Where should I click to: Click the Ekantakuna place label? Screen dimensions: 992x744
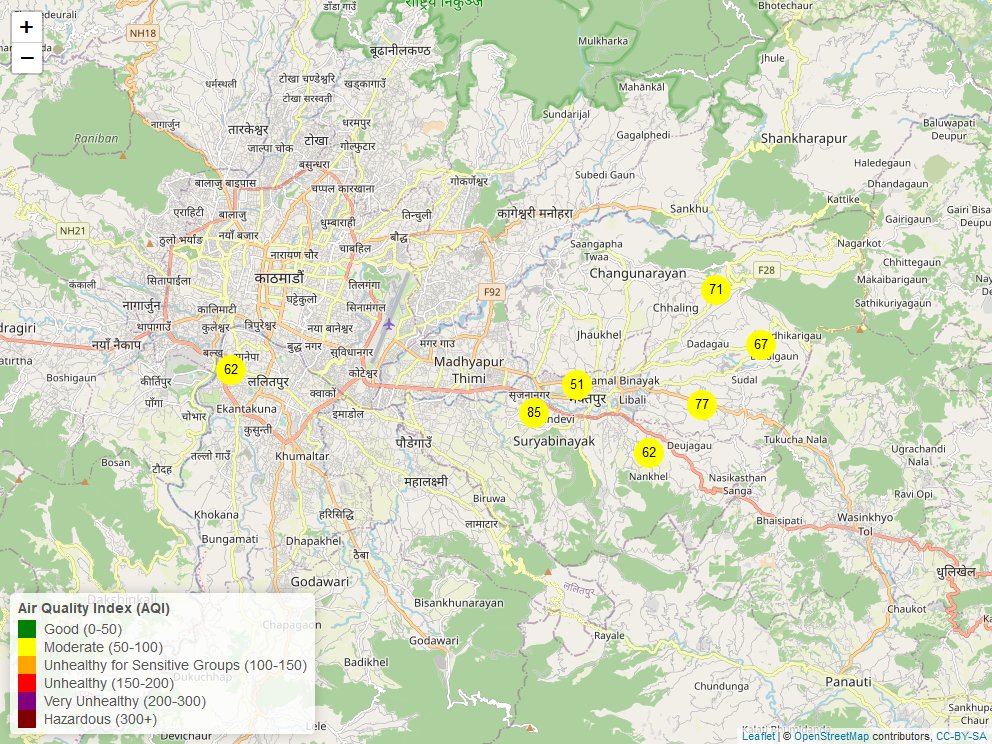point(246,409)
